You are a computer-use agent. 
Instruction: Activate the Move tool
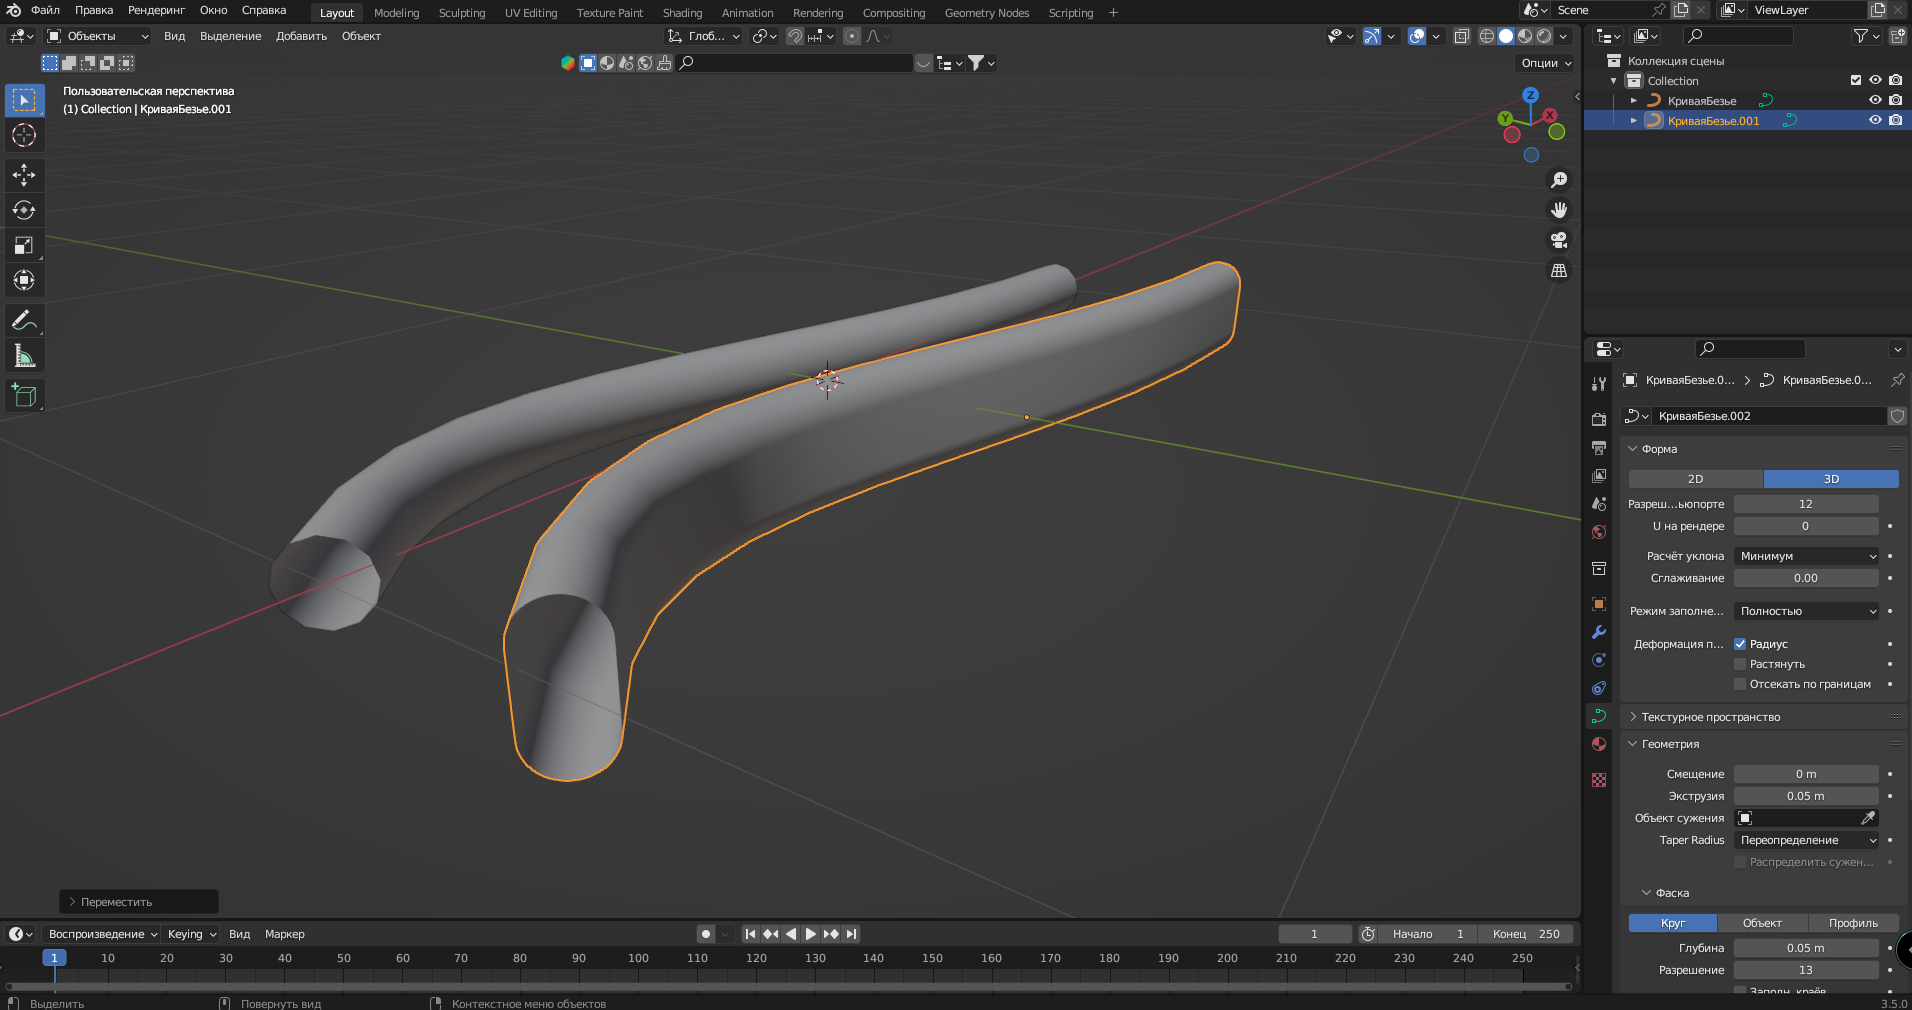[24, 175]
